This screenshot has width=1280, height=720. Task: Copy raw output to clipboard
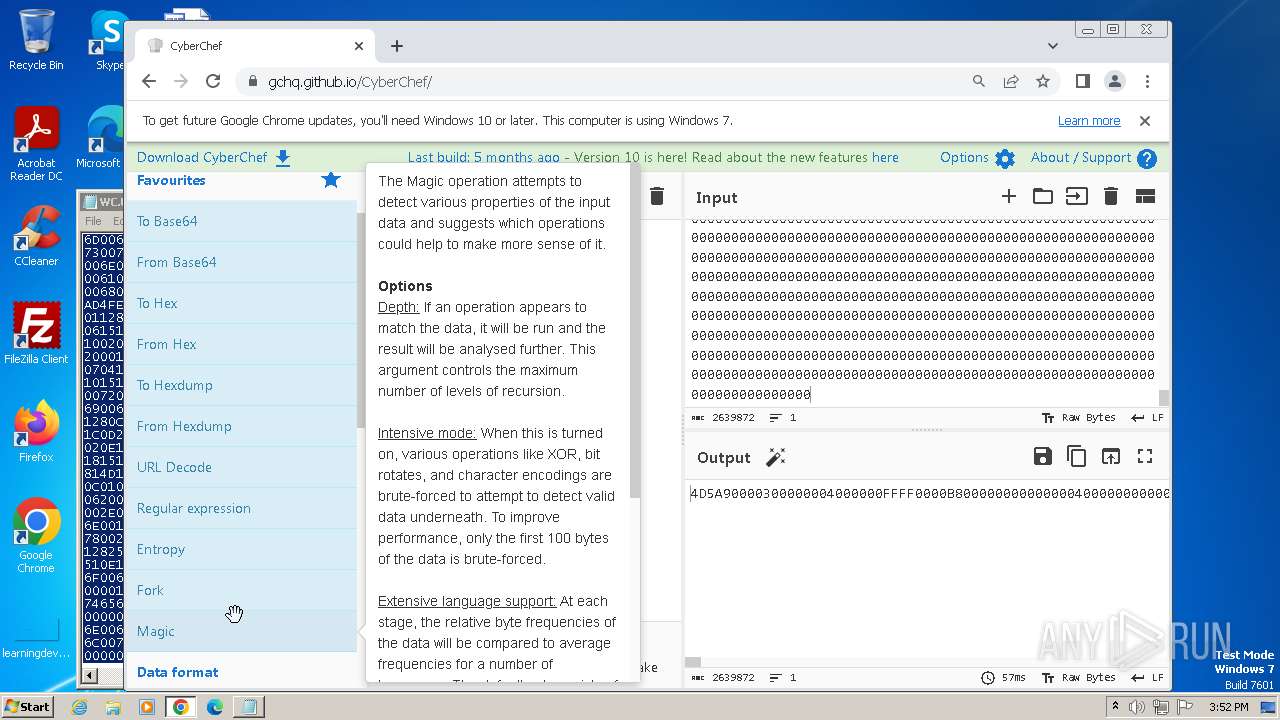[x=1077, y=456]
